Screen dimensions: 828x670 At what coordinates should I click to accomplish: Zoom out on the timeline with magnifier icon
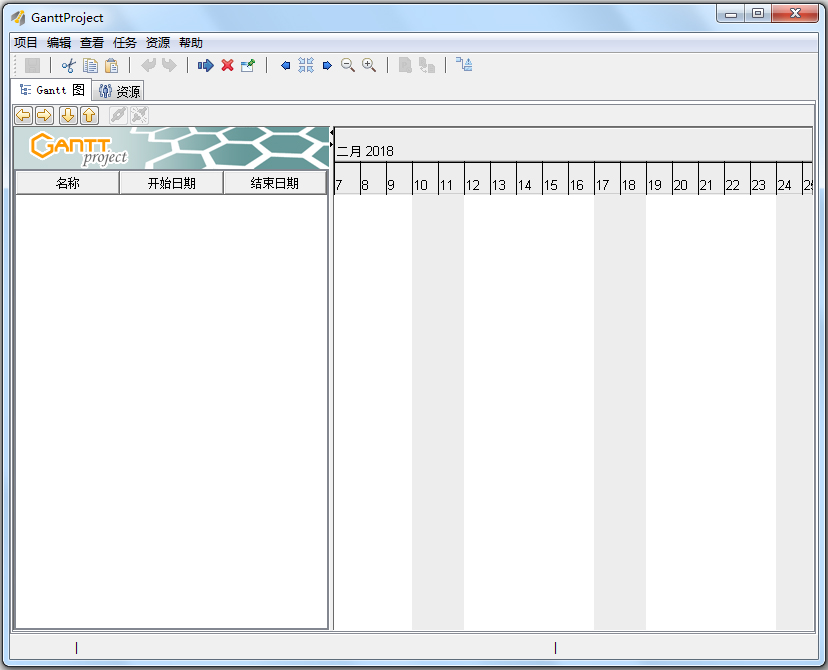click(348, 65)
